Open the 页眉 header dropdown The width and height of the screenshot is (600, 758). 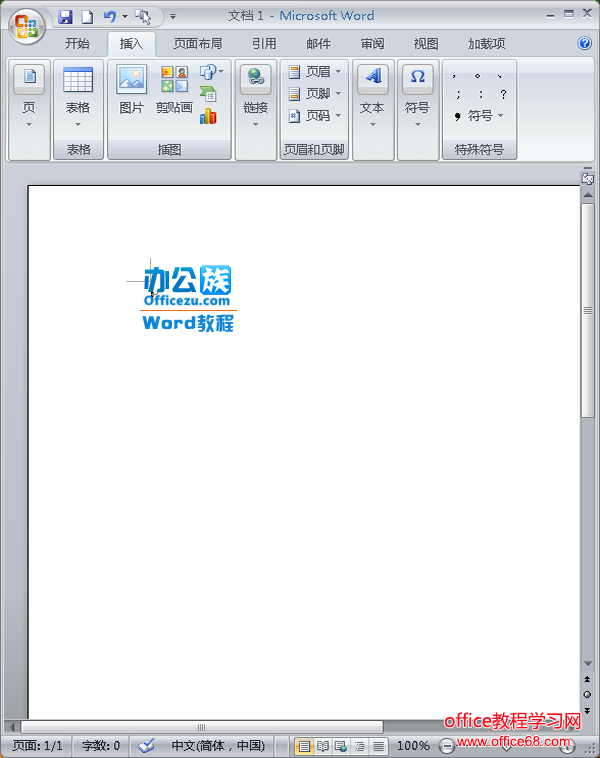tap(315, 72)
